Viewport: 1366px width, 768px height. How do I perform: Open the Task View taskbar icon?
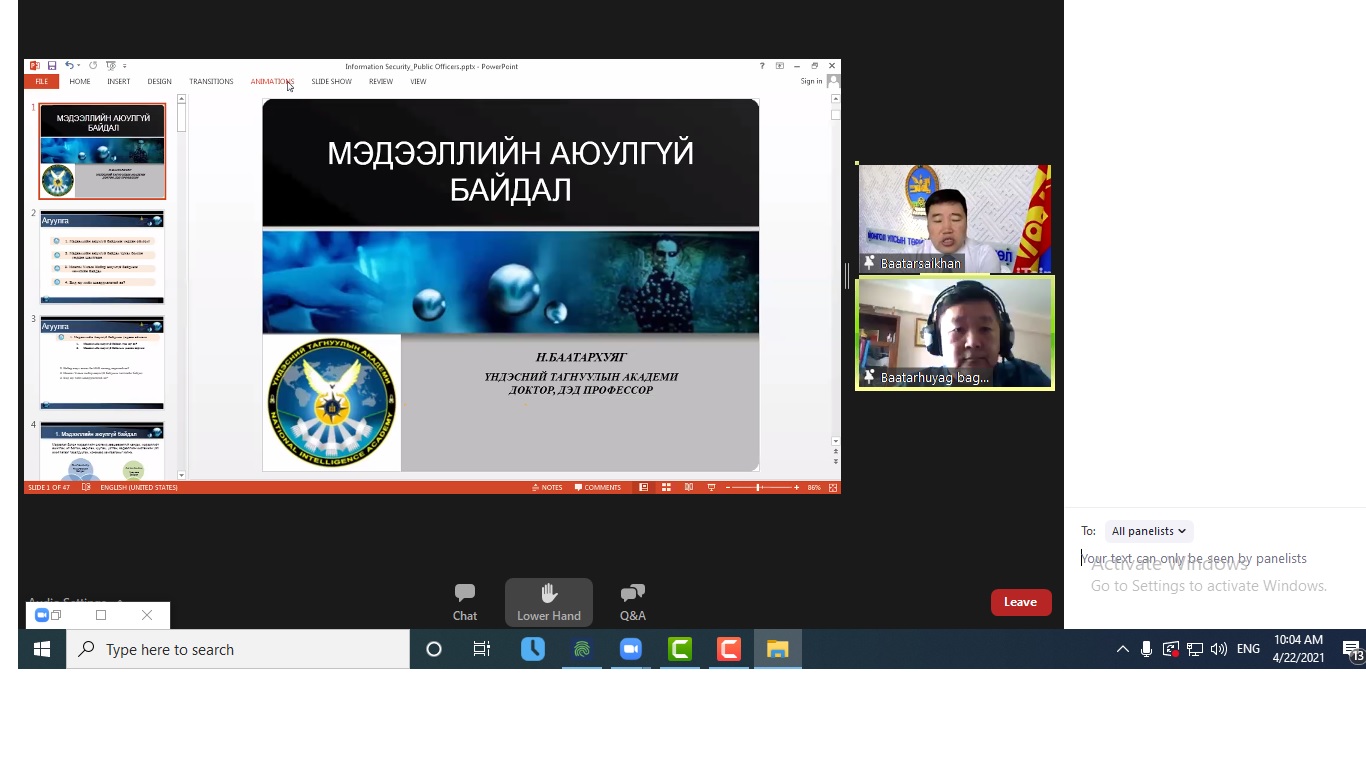point(481,649)
